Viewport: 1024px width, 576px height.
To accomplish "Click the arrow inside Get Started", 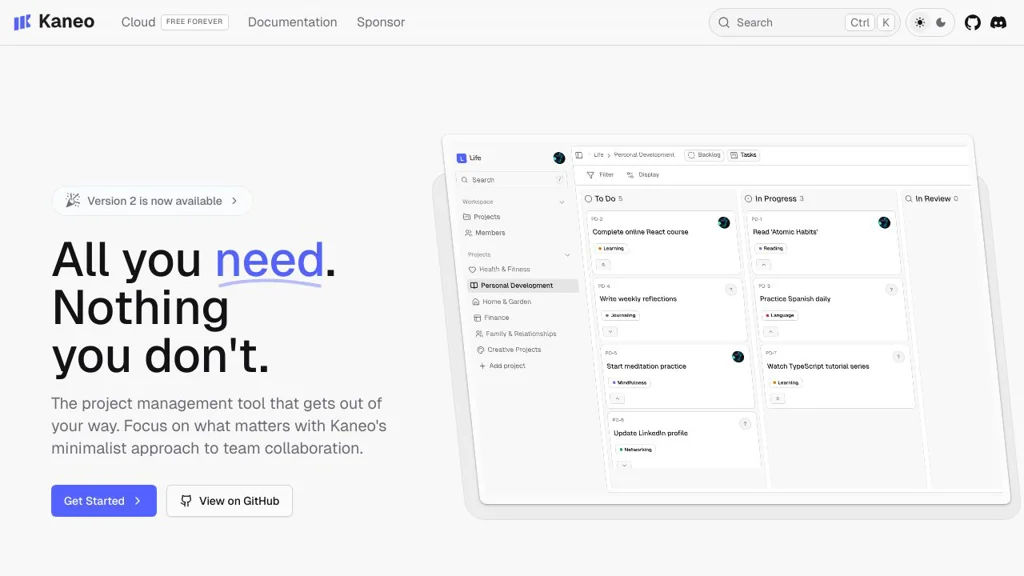I will 138,501.
